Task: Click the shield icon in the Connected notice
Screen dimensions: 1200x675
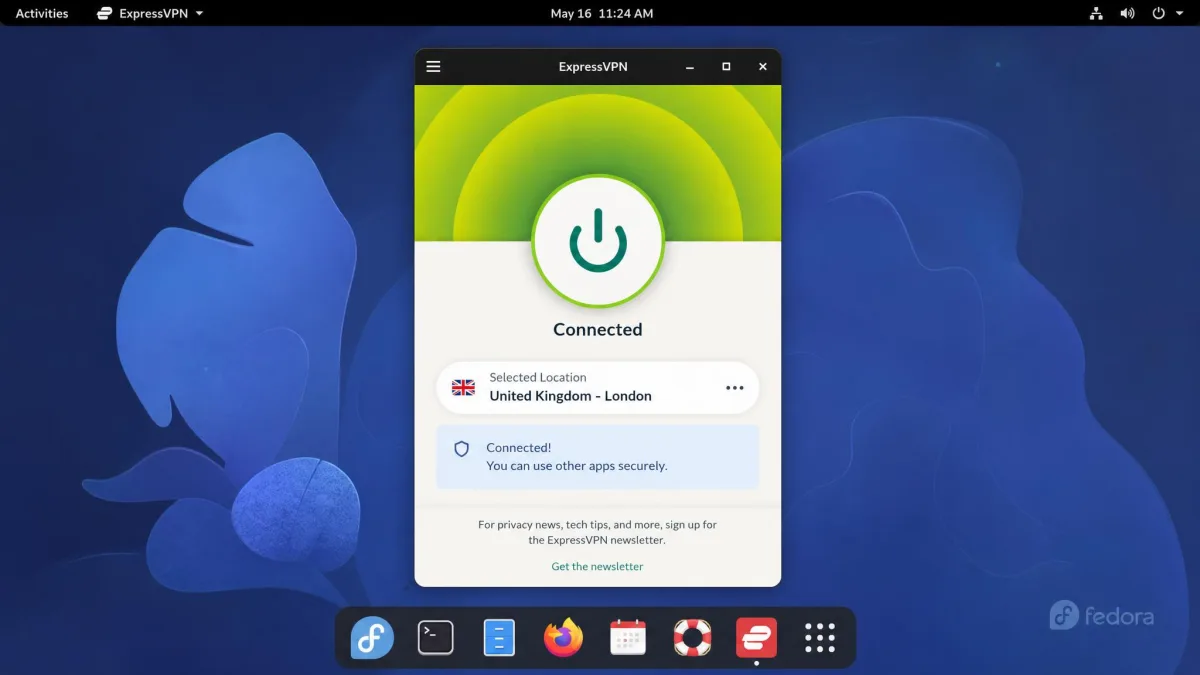Action: [462, 449]
